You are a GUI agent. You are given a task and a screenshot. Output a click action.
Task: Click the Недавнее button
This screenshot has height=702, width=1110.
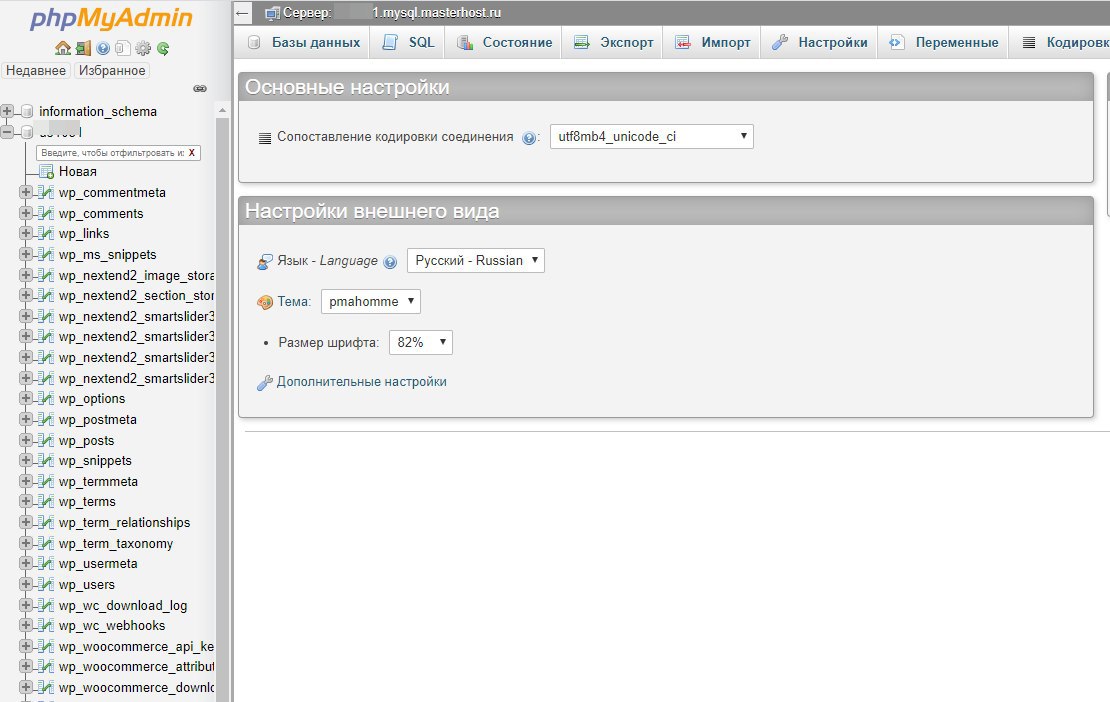click(x=36, y=70)
